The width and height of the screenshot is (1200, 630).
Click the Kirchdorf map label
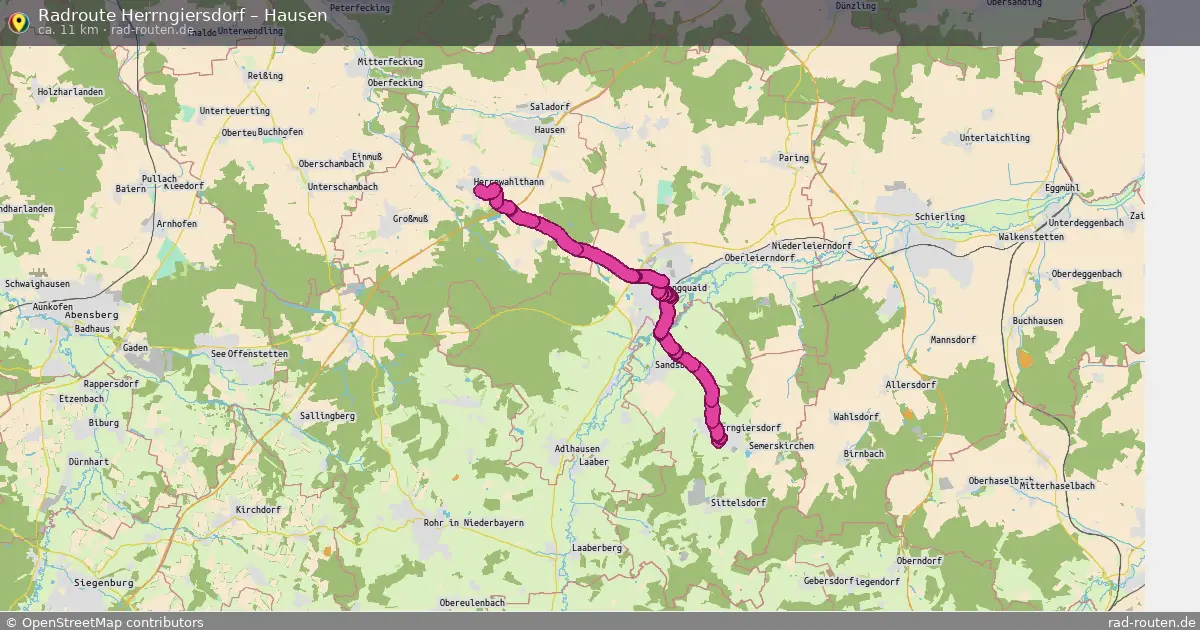coord(258,509)
